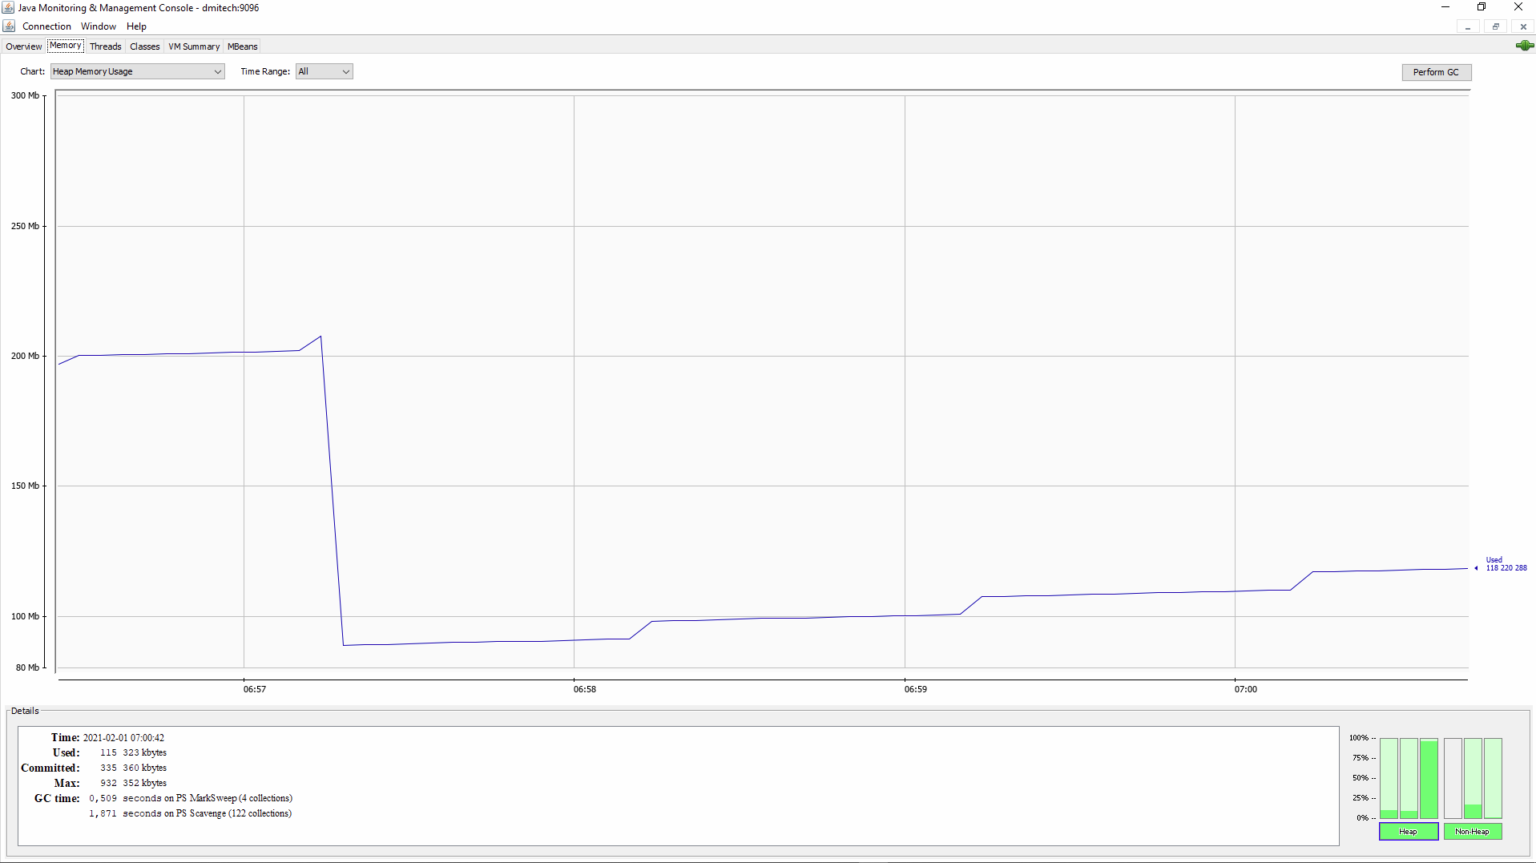Image resolution: width=1536 pixels, height=863 pixels.
Task: Click the 300 Mb y-axis label
Action: [x=25, y=96]
